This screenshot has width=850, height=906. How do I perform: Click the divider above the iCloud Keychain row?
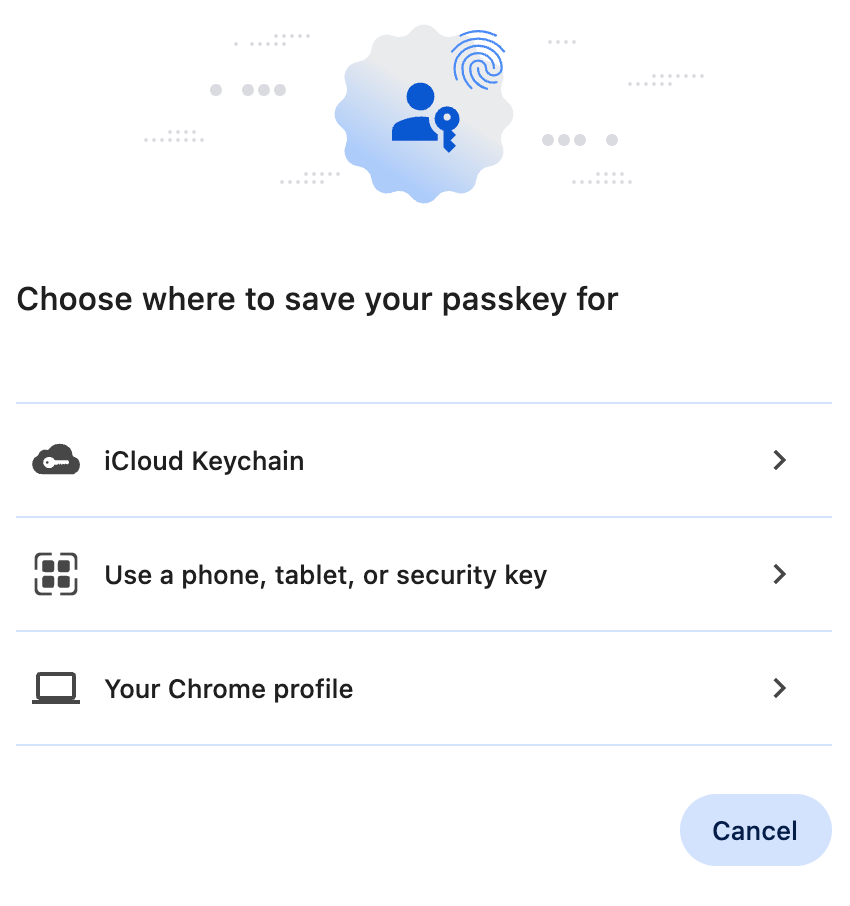424,403
